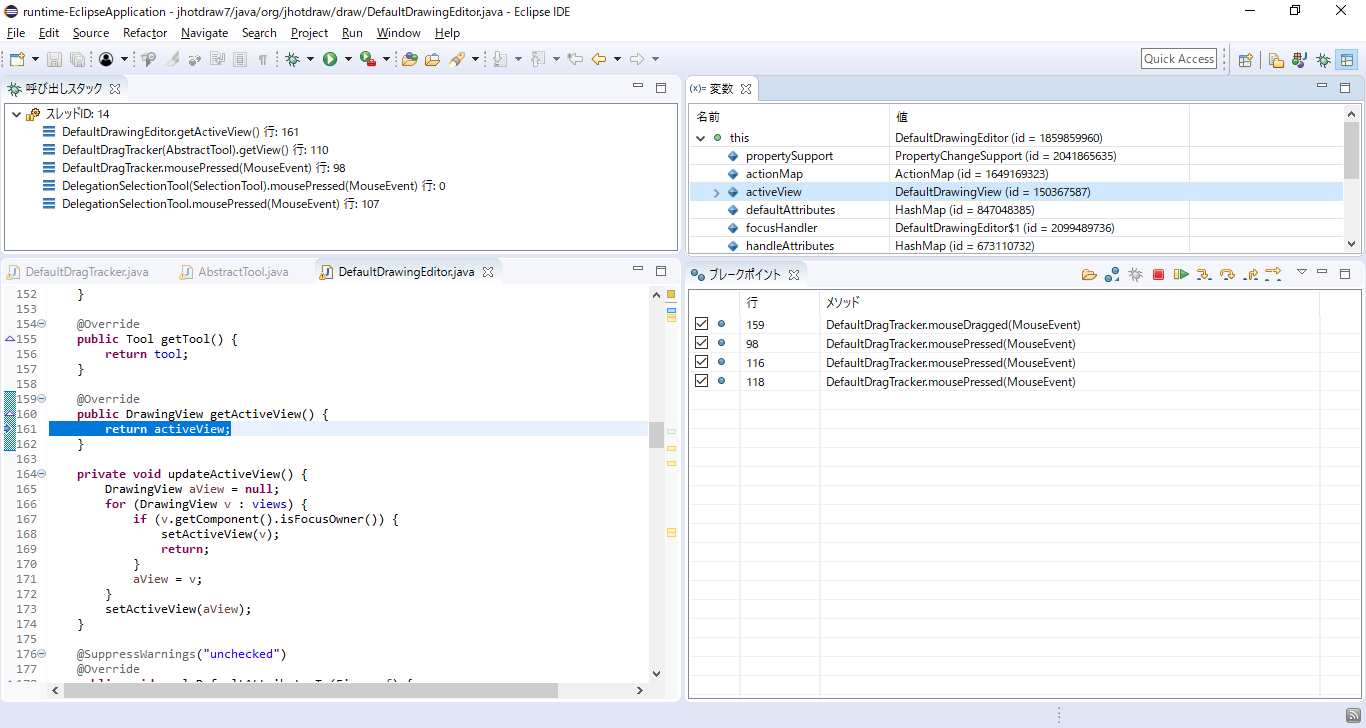The image size is (1366, 728).
Task: Click the 値 column header in variables
Action: click(x=1039, y=117)
